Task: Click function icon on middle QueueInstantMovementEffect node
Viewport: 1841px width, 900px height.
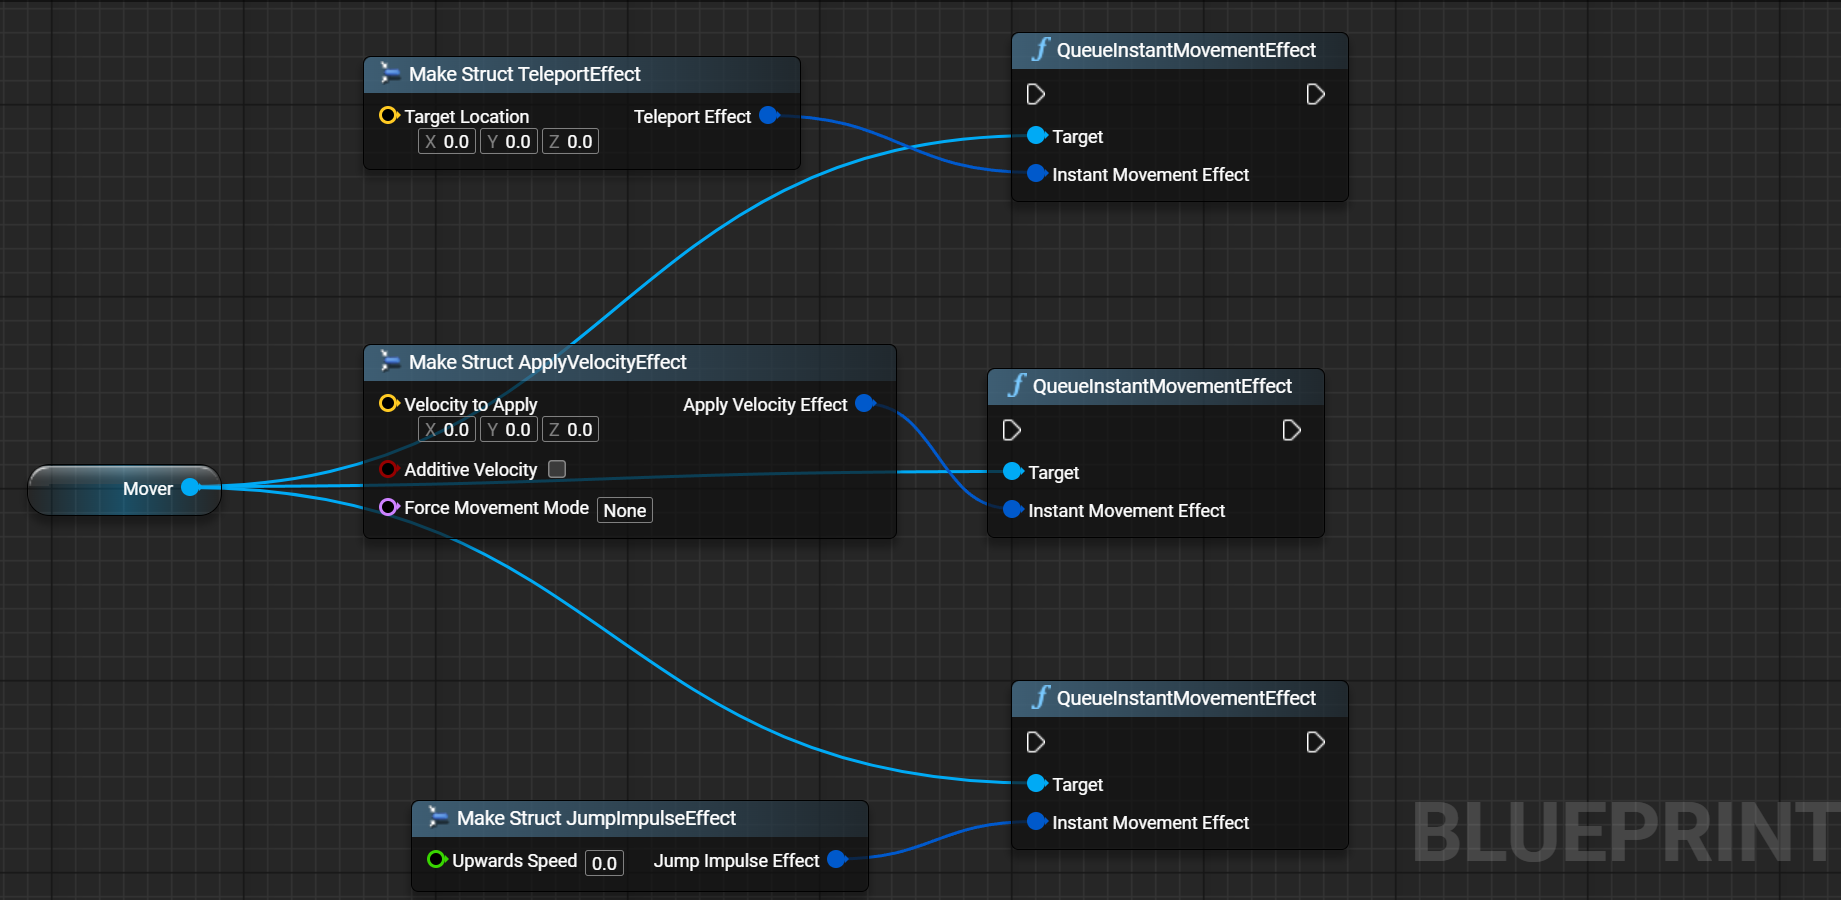Action: 1017,385
